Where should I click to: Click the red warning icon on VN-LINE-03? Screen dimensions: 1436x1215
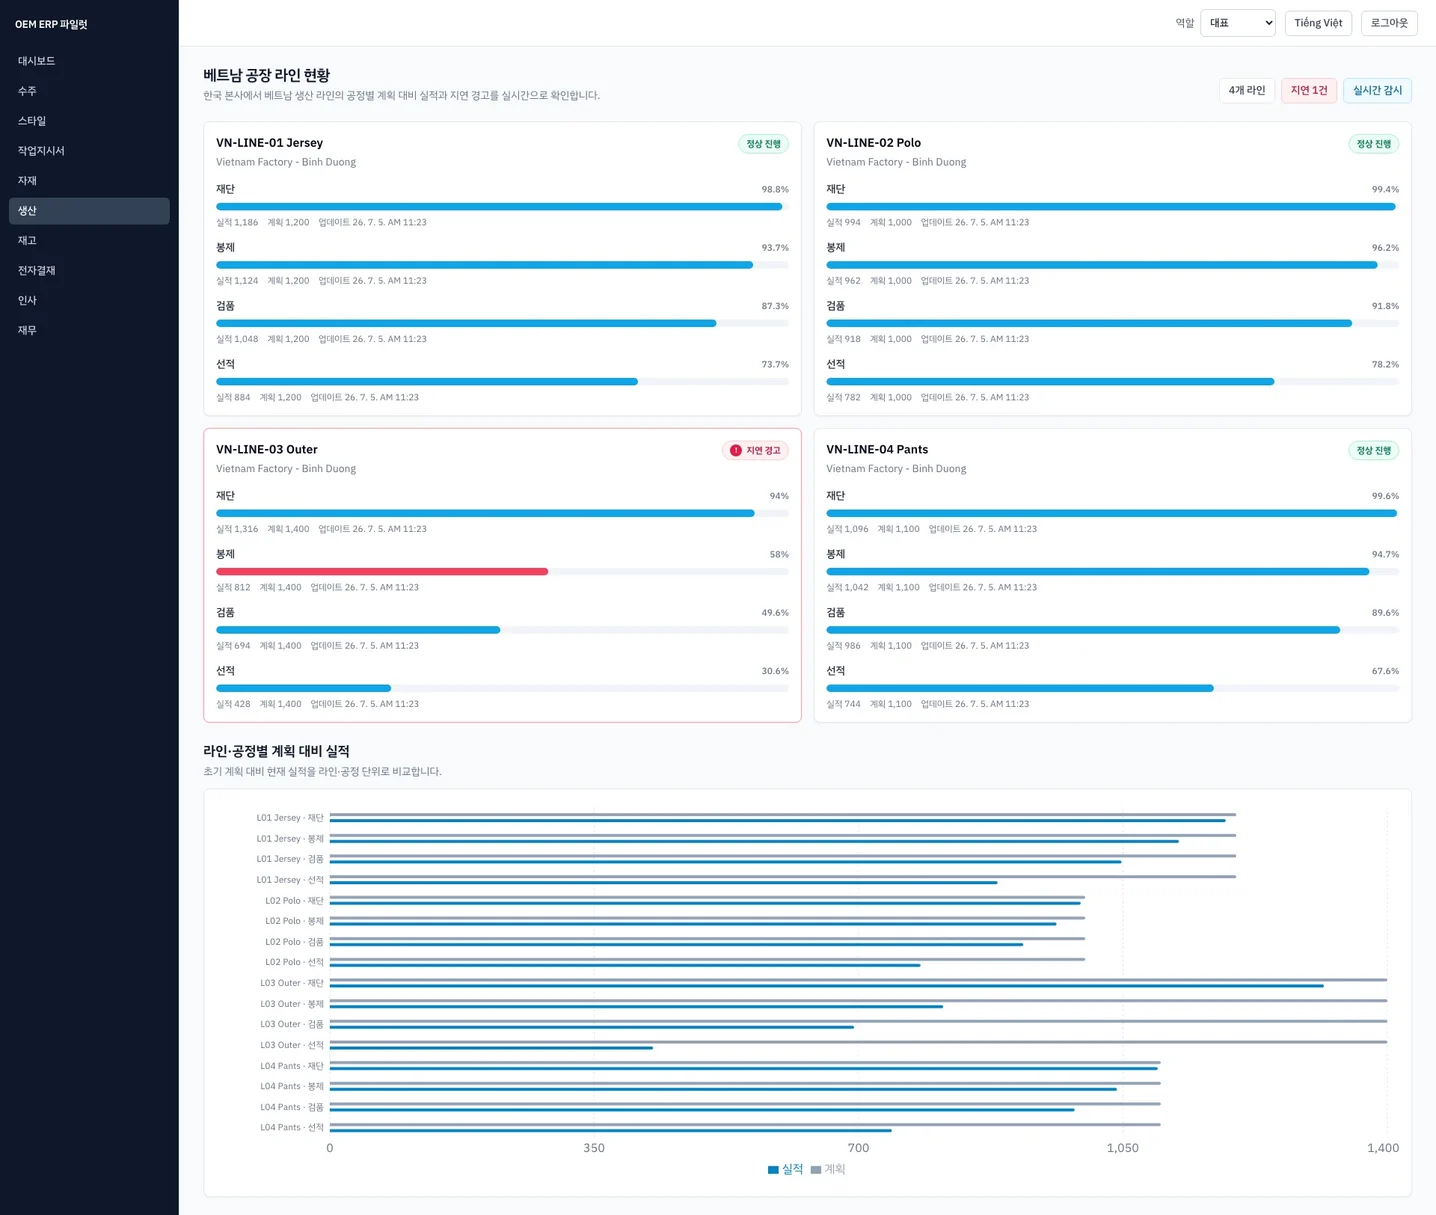(x=736, y=451)
